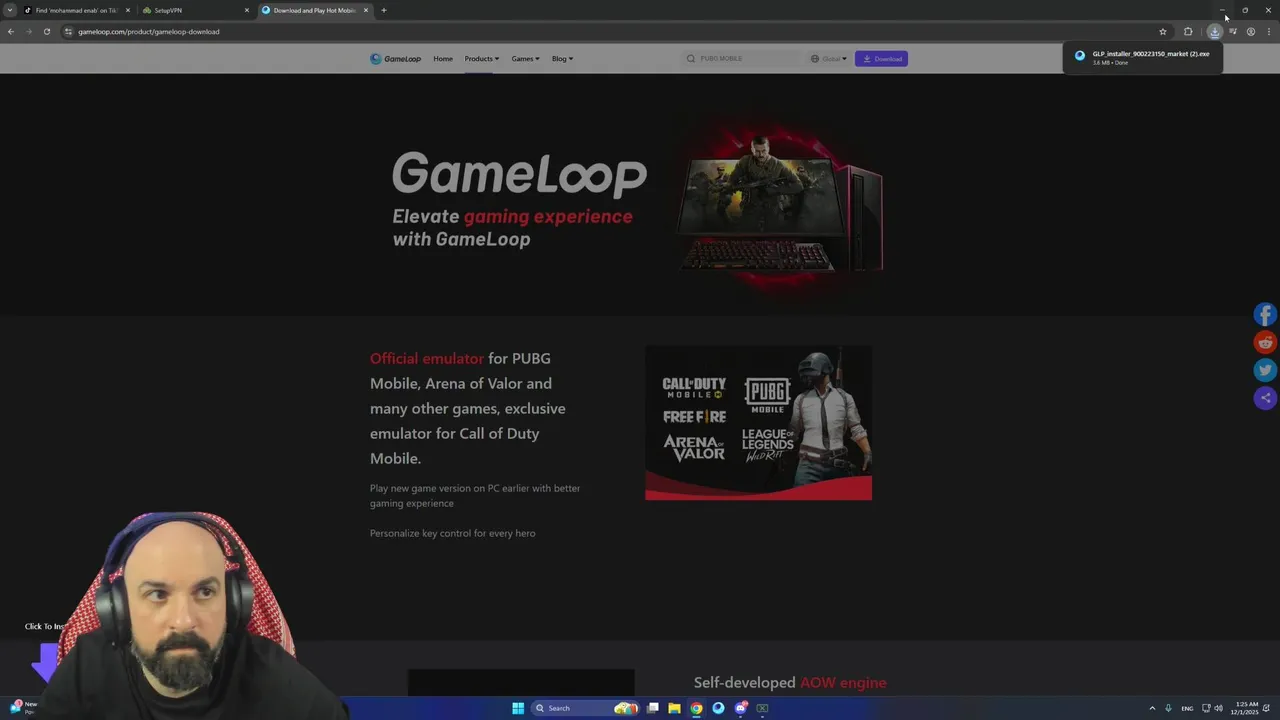Close the TikTok 'mohammad enab' tab

click(x=127, y=10)
